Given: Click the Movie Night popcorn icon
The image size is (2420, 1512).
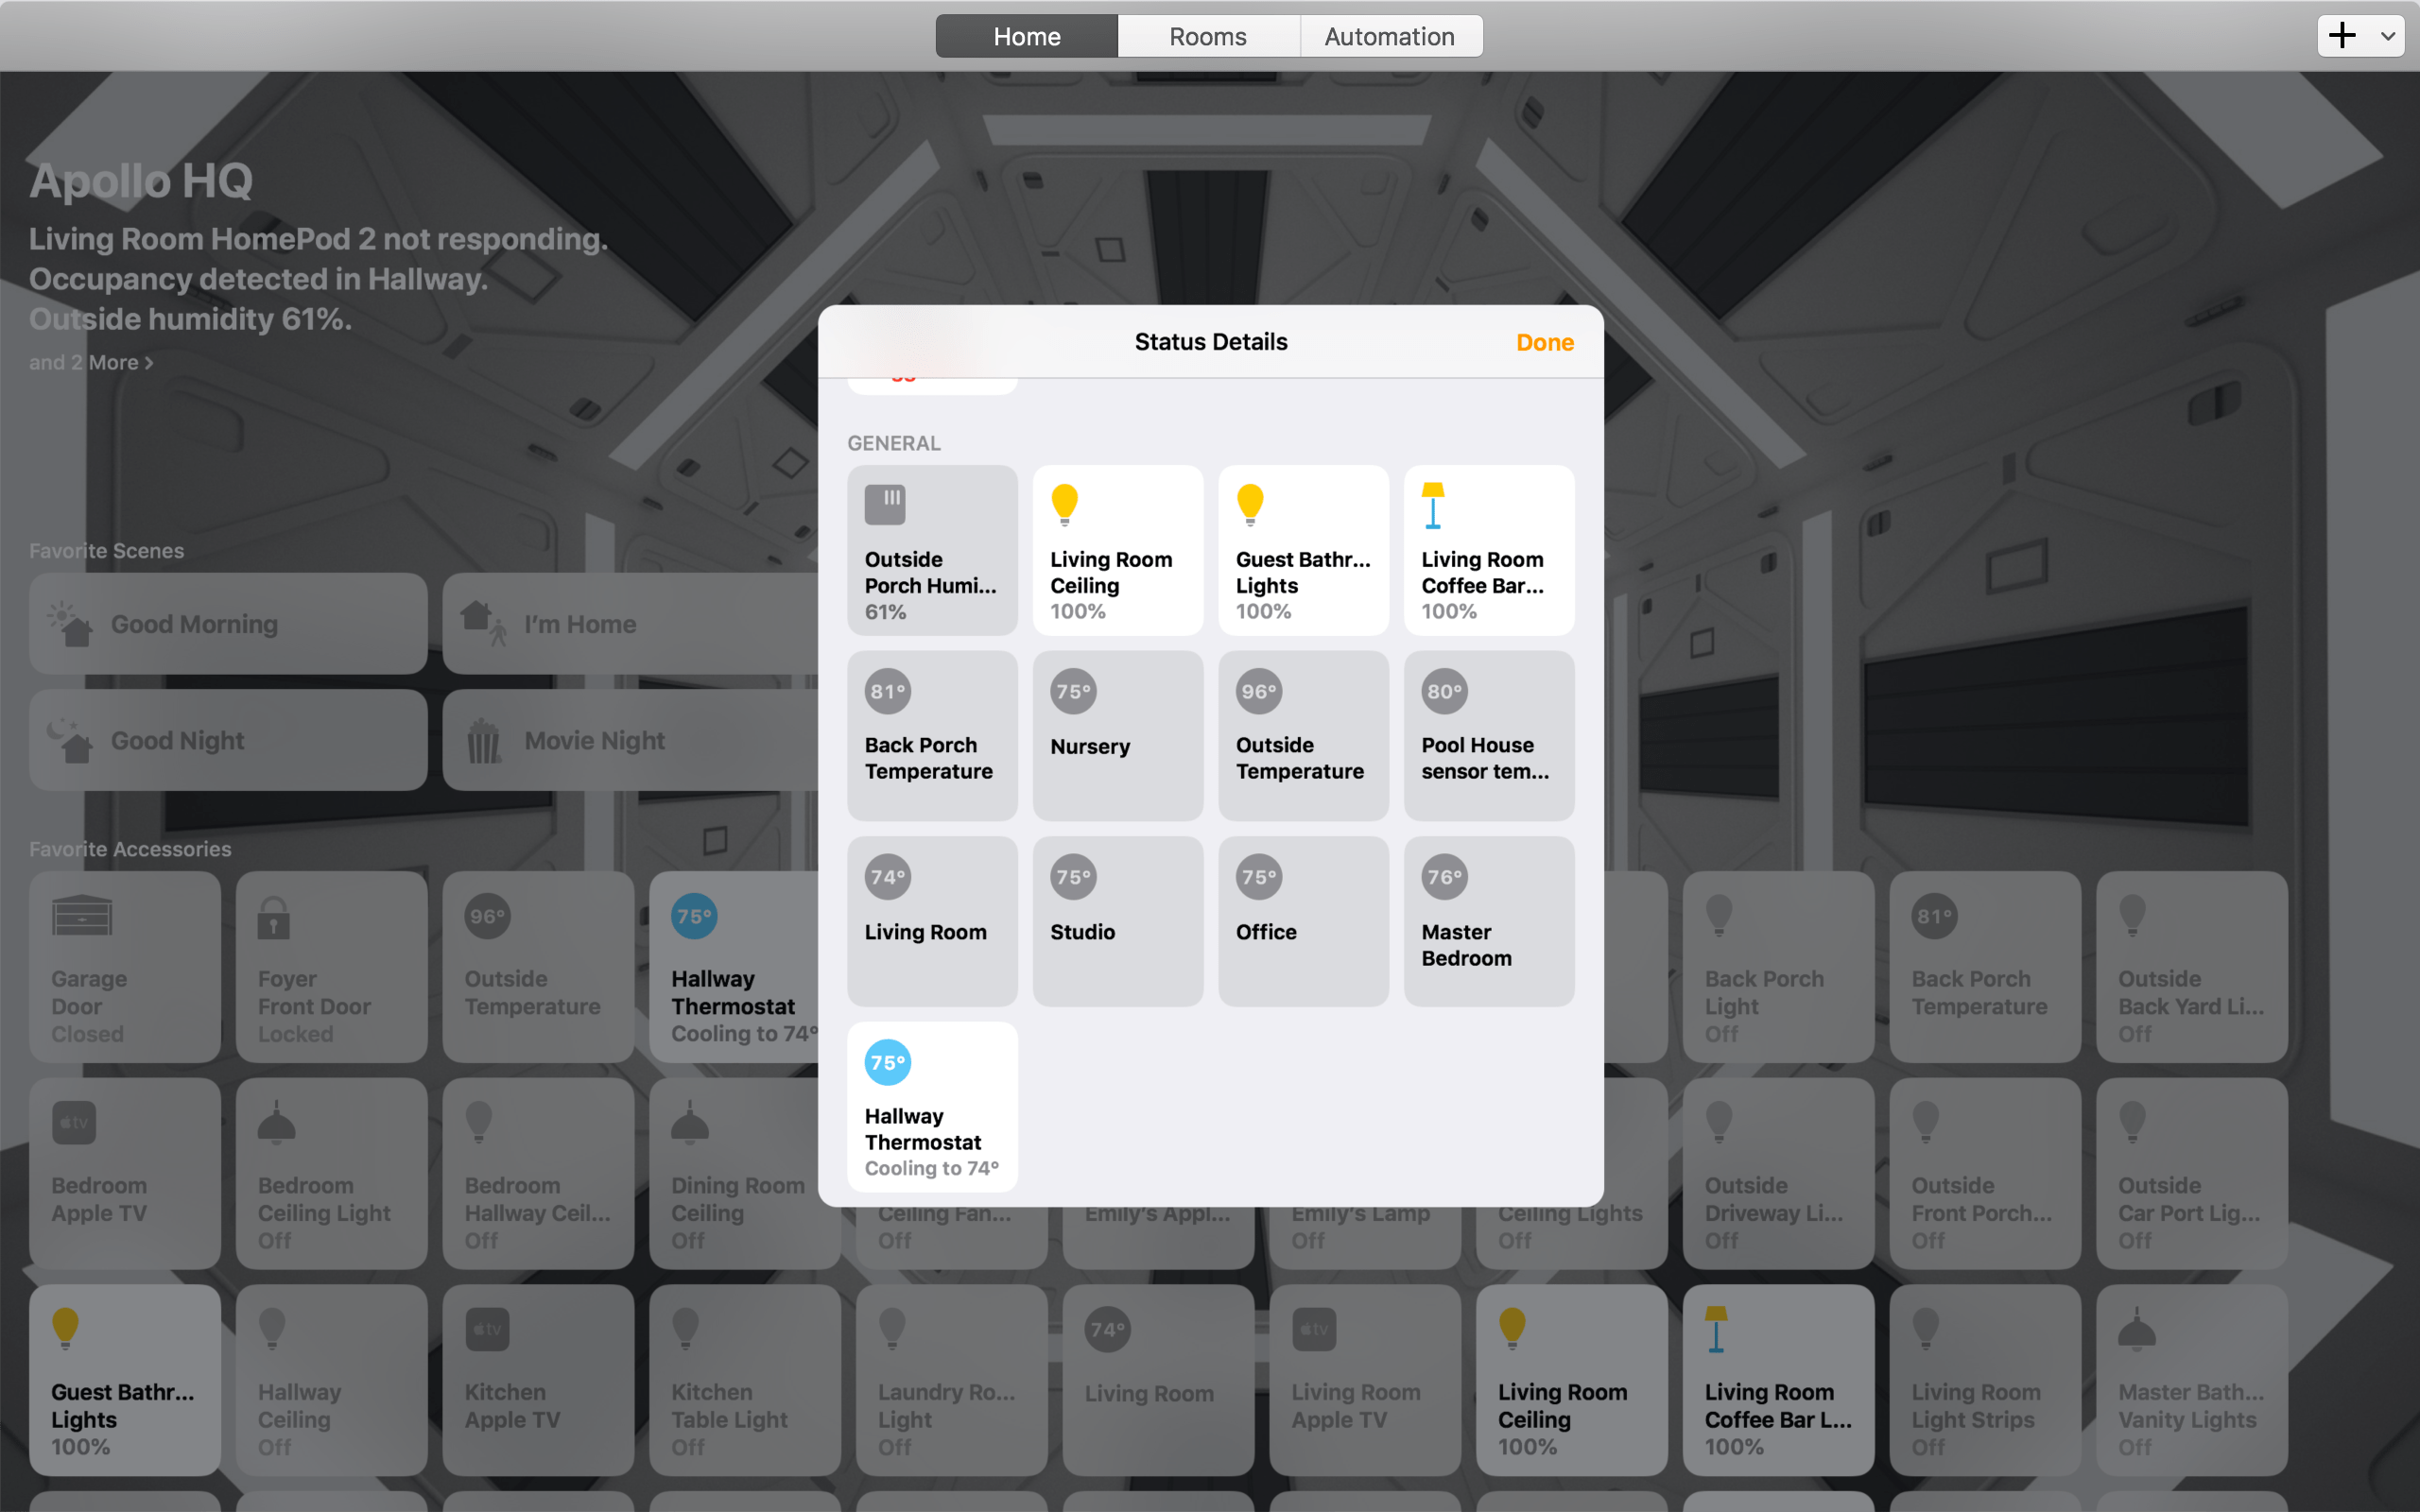Looking at the screenshot, I should (x=483, y=740).
